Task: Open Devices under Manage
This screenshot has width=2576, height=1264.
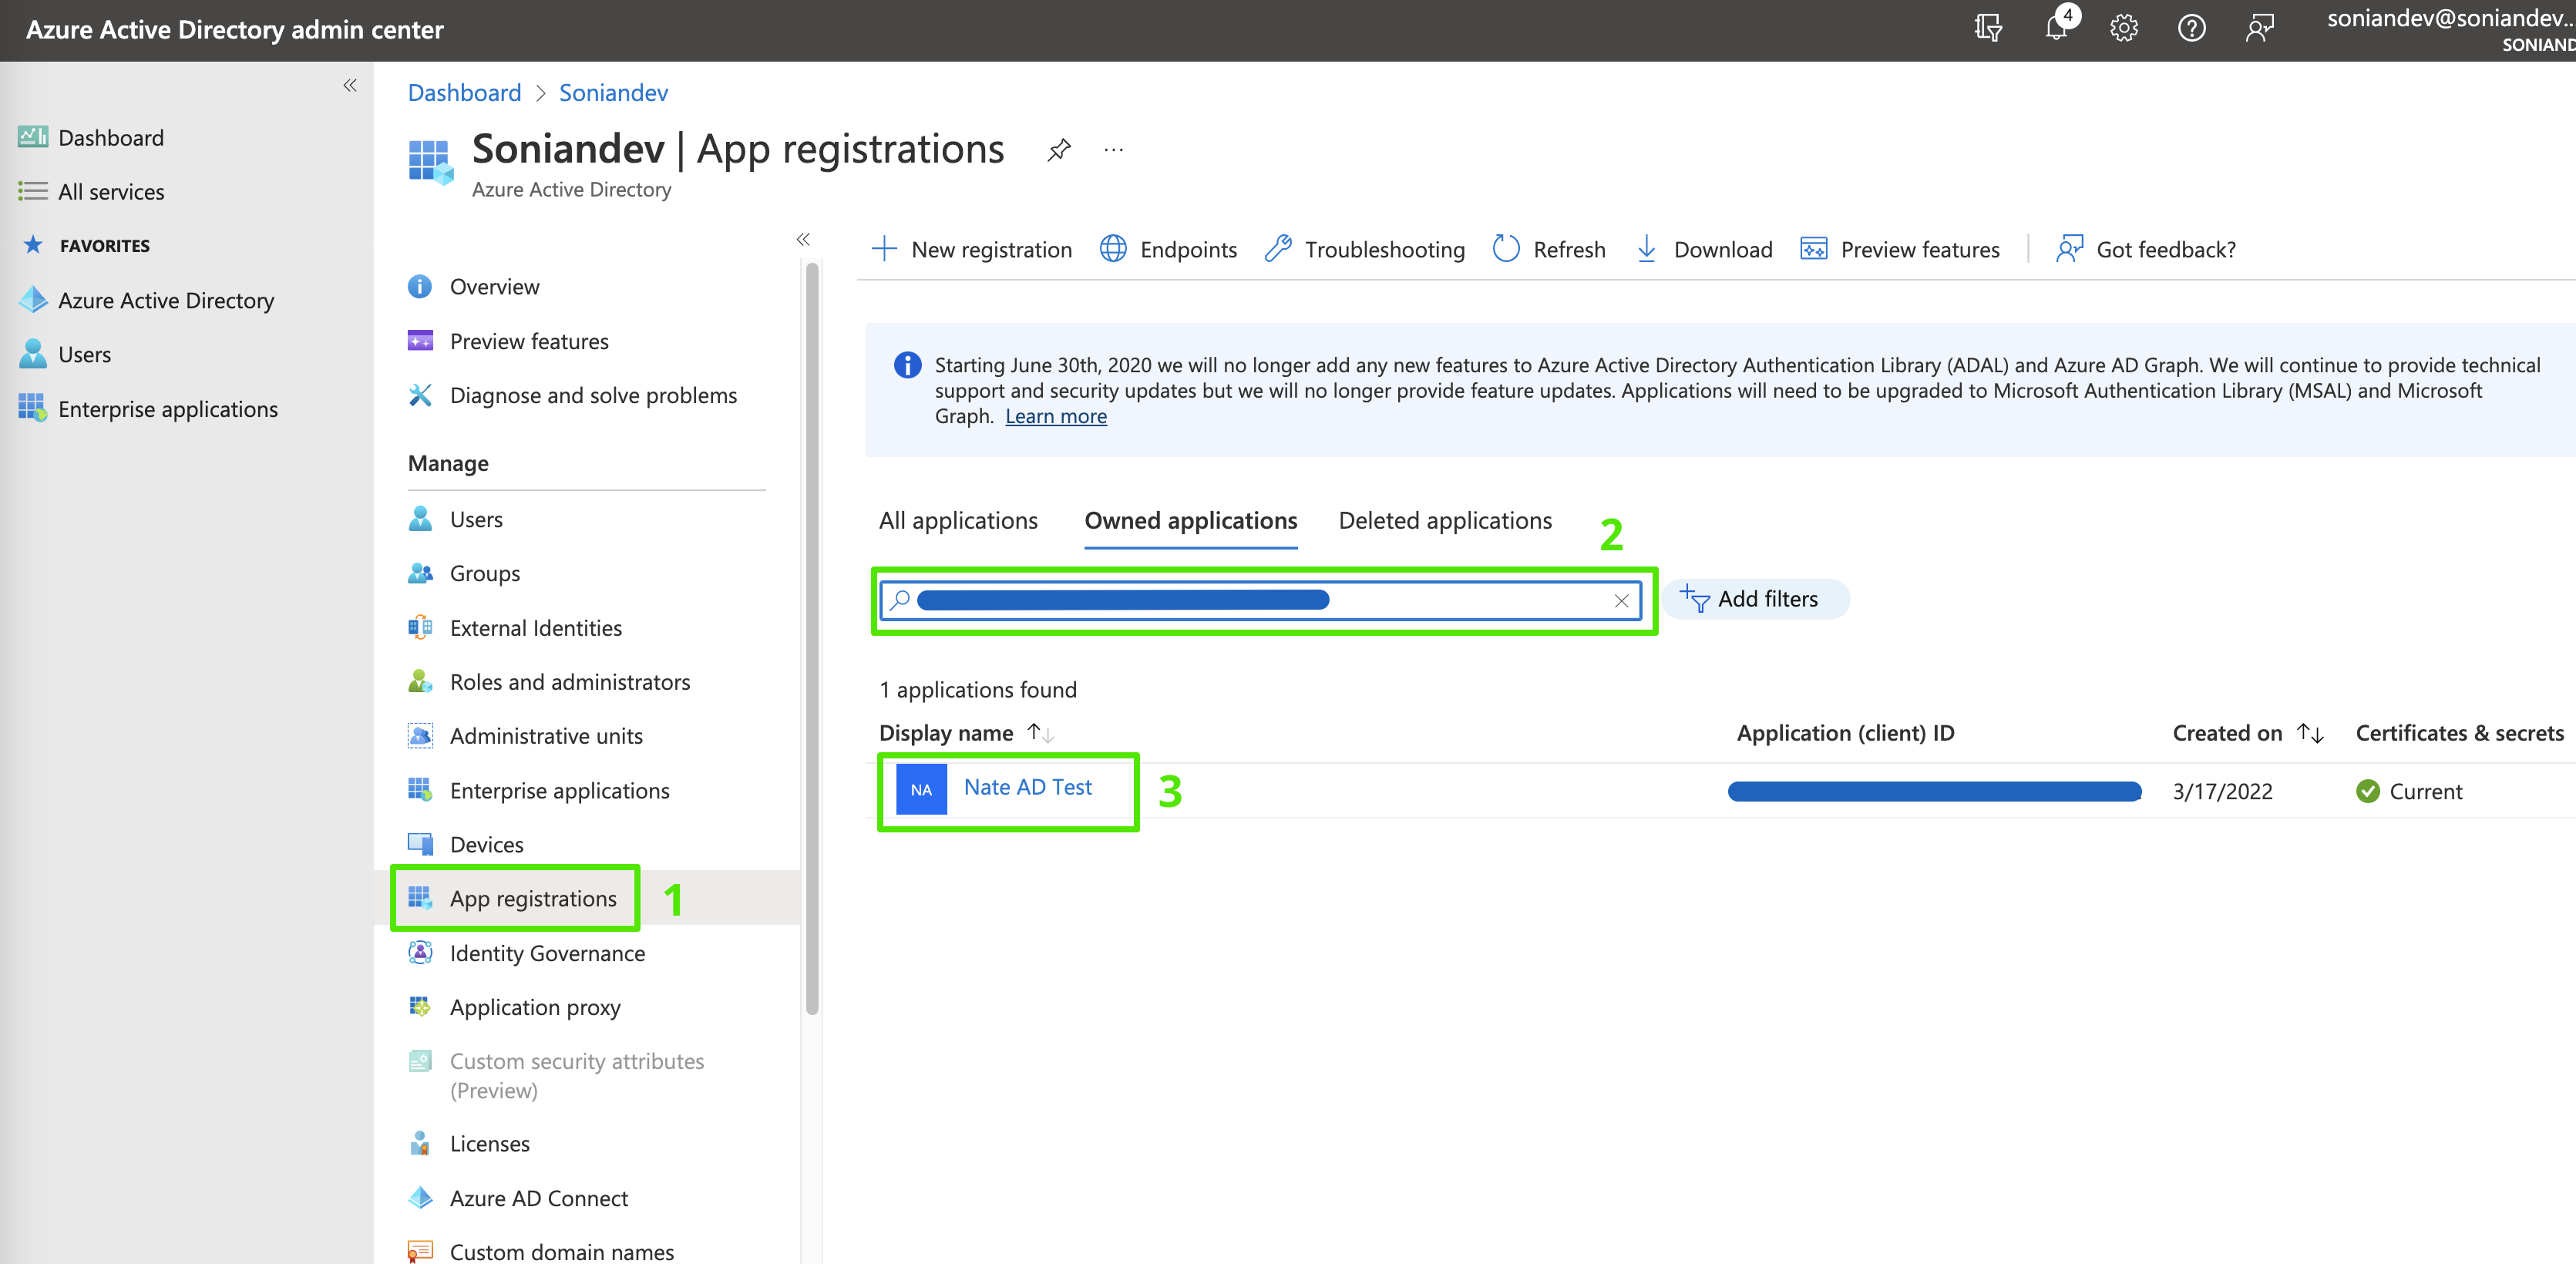Action: click(465, 844)
